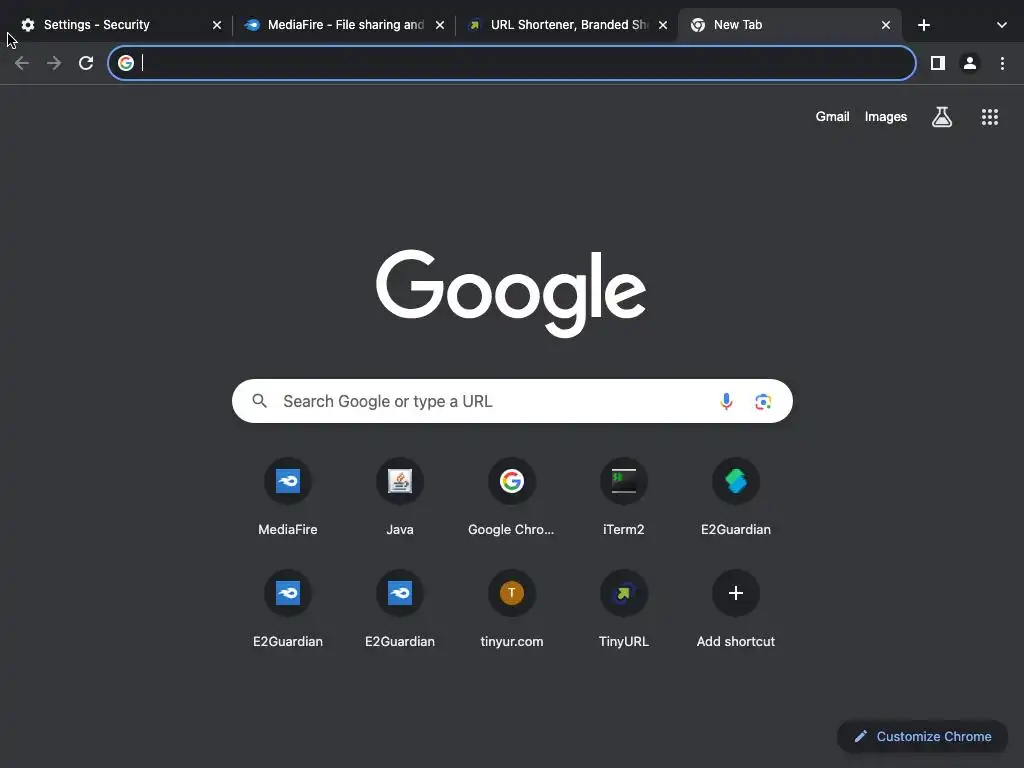Open the MediaFire shortcut
Viewport: 1024px width, 768px height.
point(288,497)
